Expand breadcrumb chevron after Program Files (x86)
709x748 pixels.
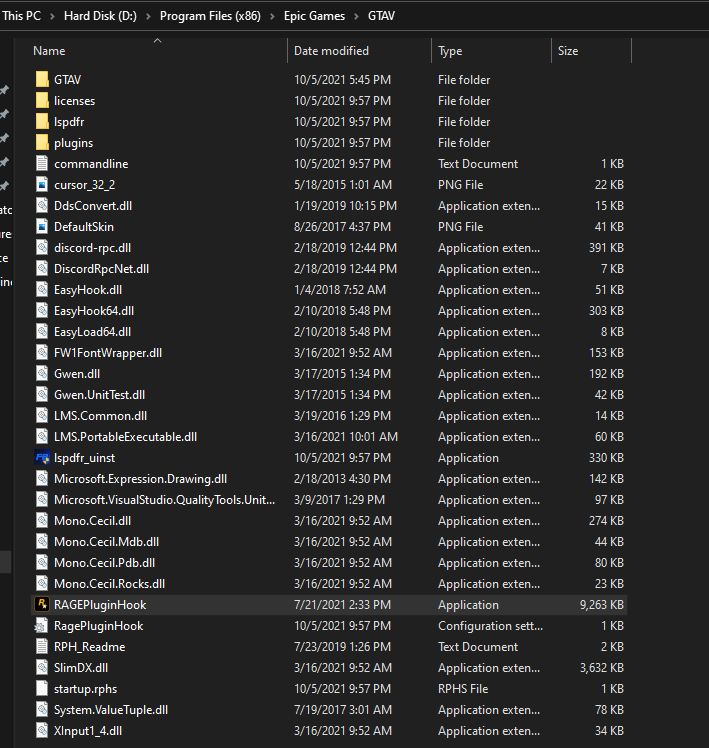click(272, 16)
